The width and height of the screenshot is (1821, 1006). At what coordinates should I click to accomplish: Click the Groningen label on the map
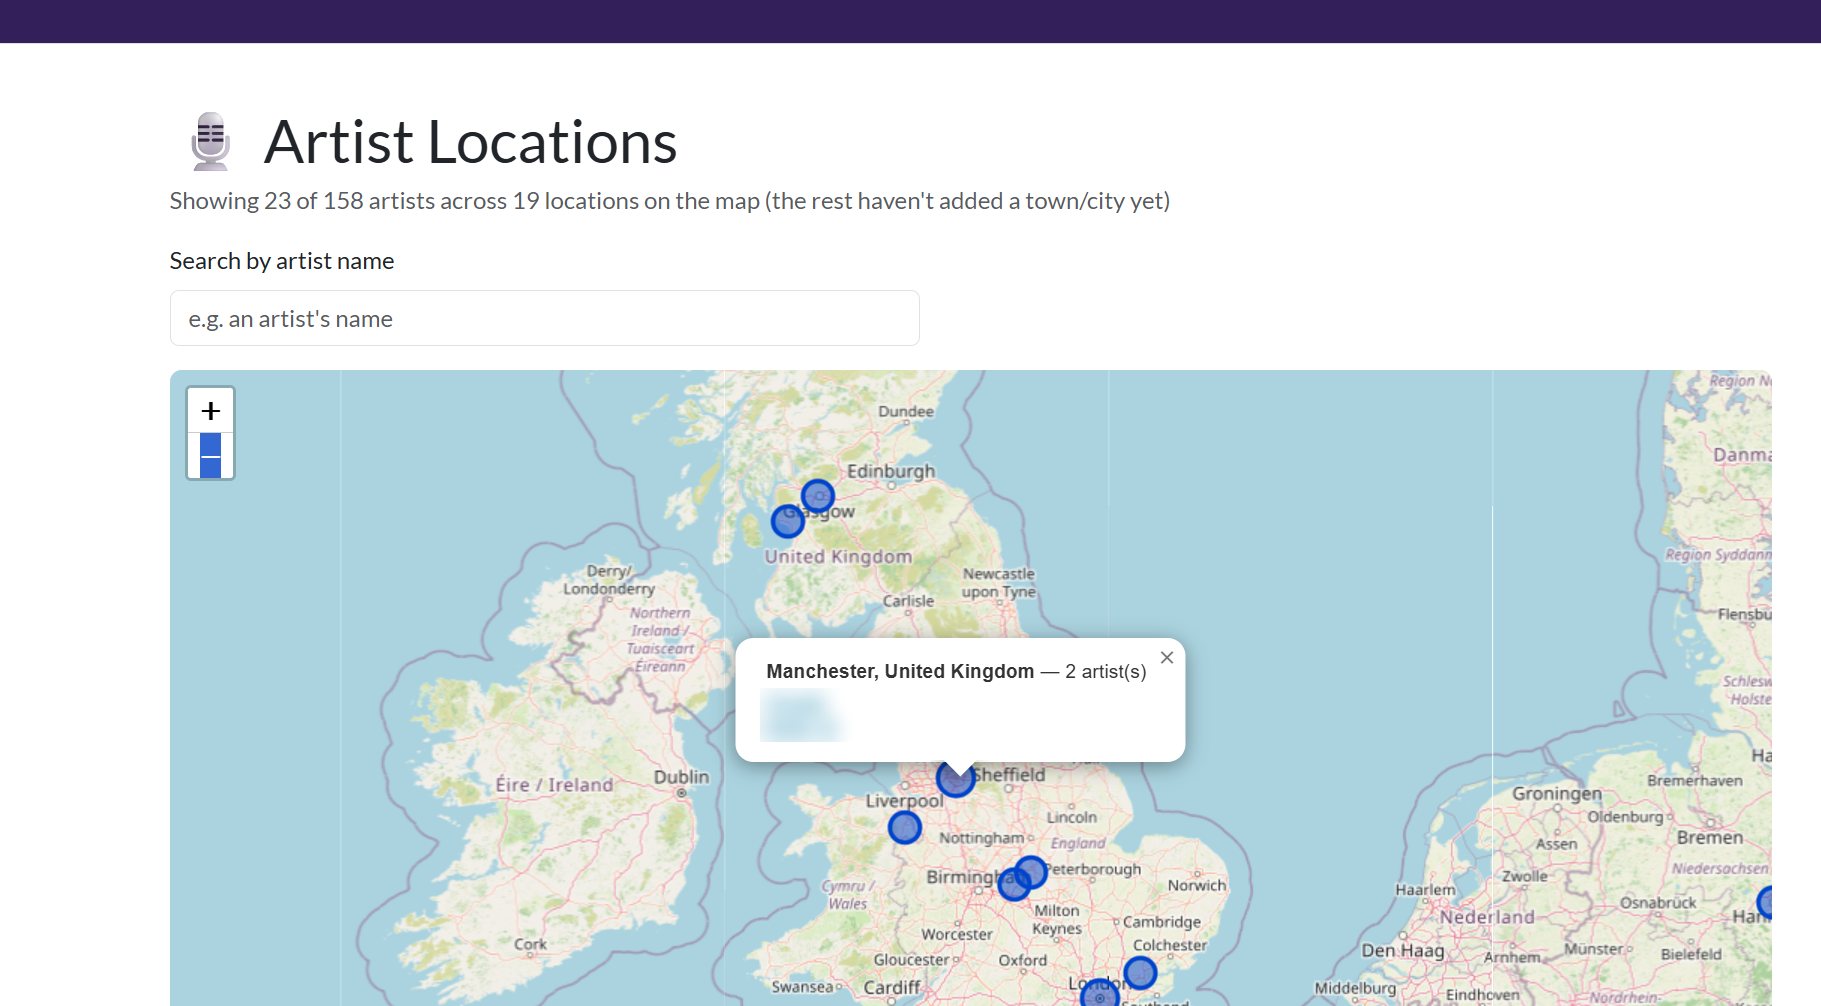(1556, 794)
